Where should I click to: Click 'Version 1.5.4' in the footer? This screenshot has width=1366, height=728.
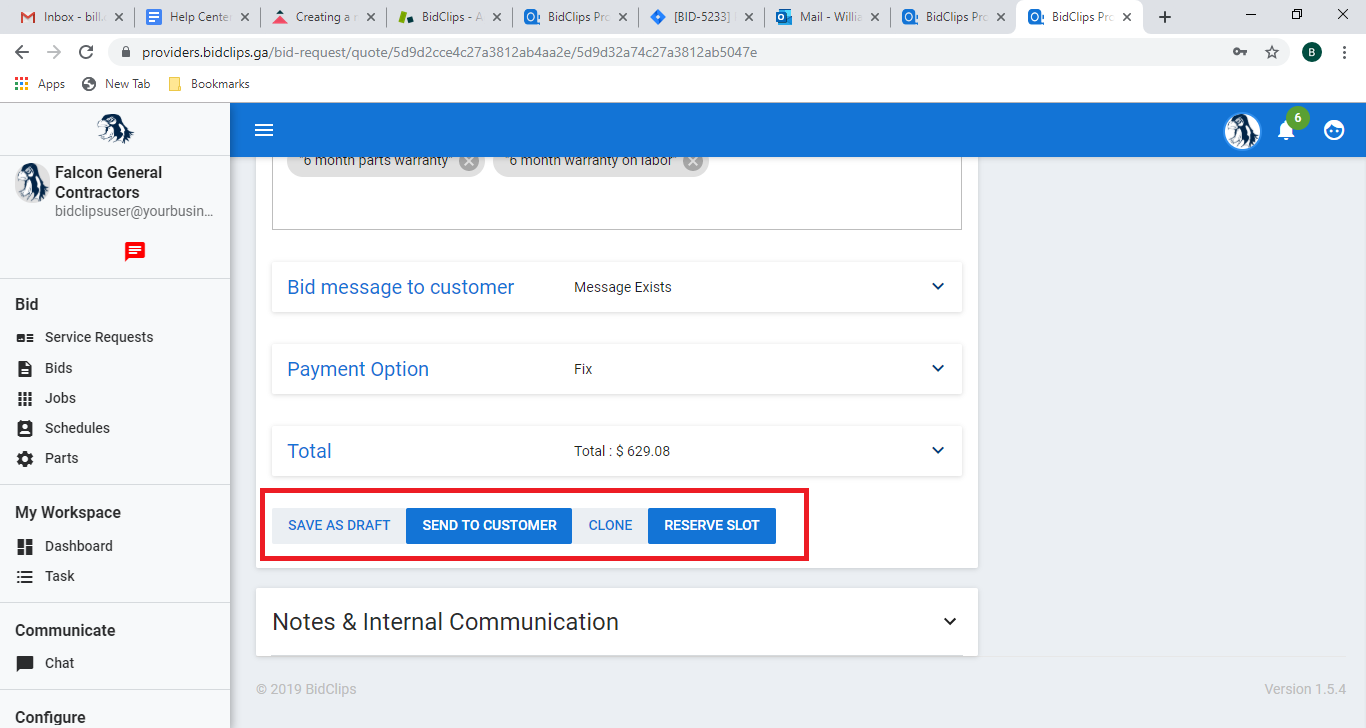click(x=1305, y=689)
